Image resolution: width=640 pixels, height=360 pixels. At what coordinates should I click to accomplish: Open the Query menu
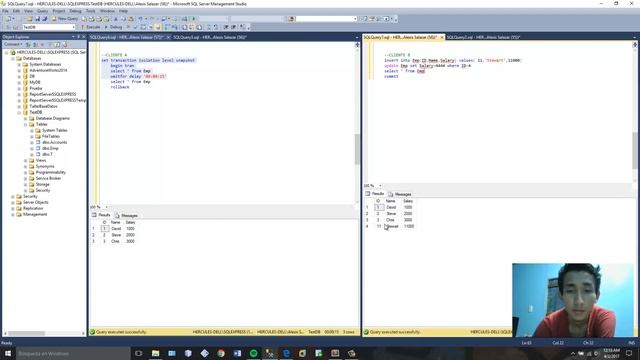(42, 11)
